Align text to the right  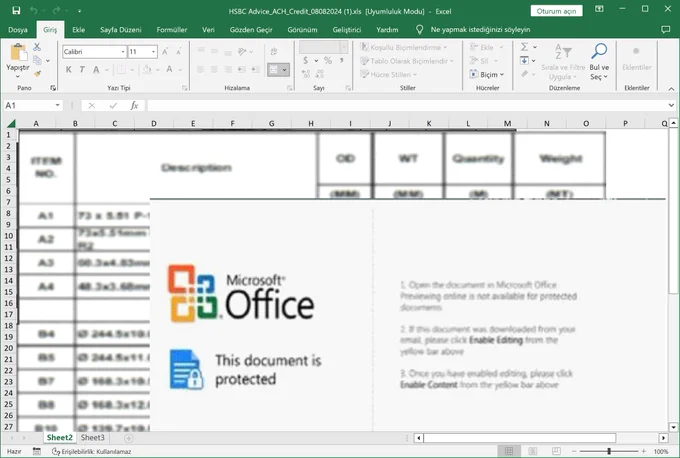(228, 69)
